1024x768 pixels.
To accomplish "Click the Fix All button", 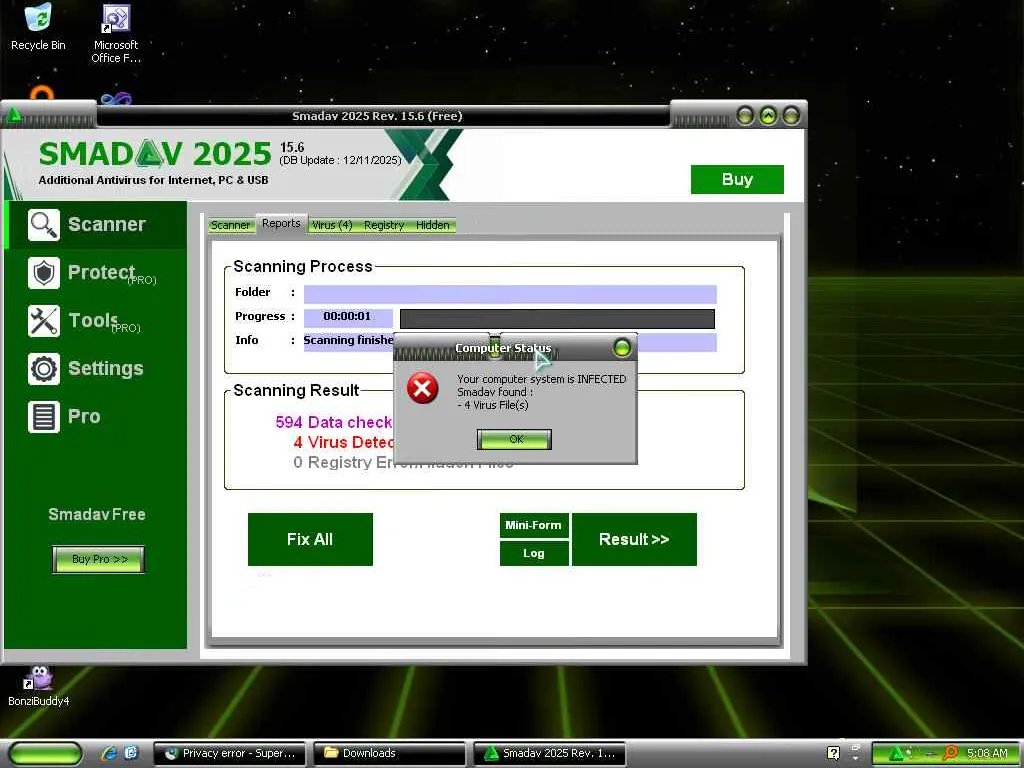I will click(x=310, y=539).
